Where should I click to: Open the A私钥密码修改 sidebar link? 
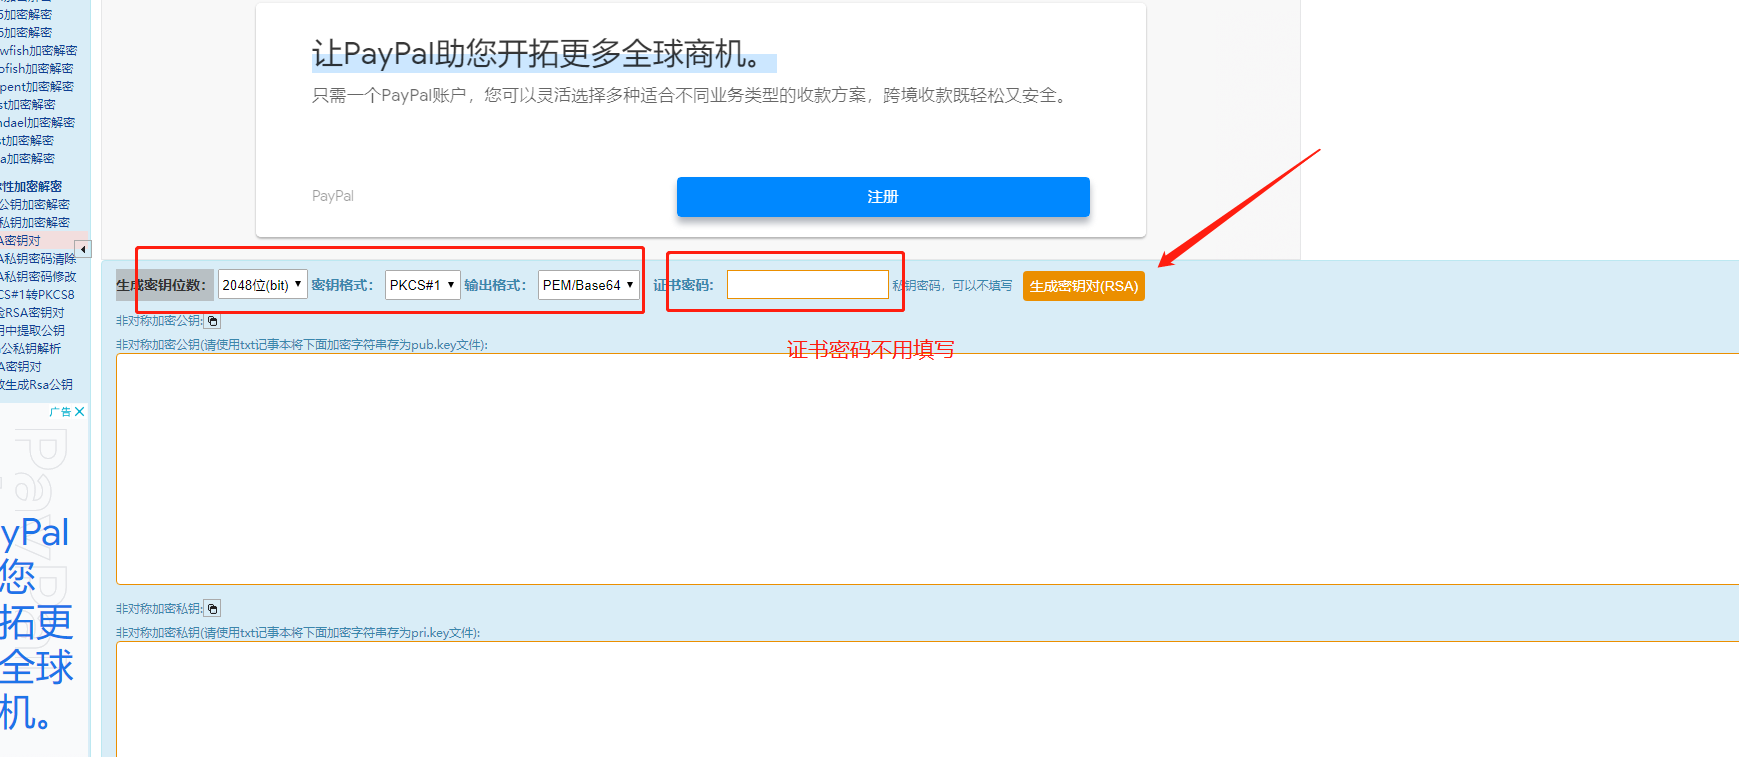click(38, 276)
